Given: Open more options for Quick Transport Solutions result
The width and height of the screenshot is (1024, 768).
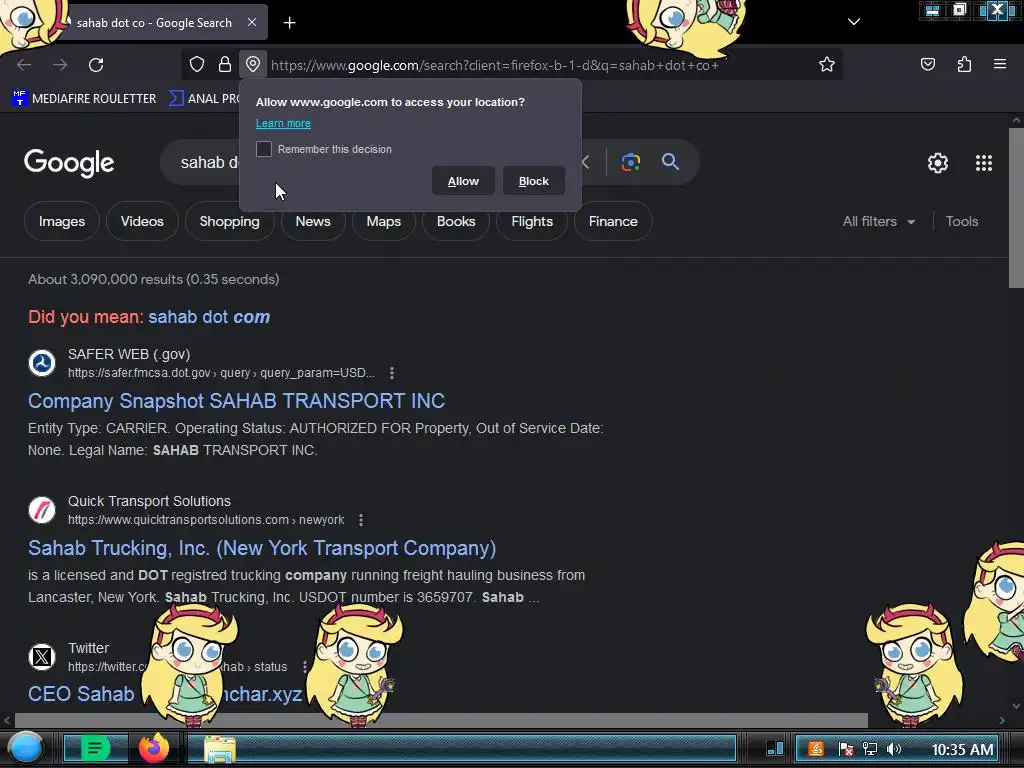Looking at the screenshot, I should 360,520.
